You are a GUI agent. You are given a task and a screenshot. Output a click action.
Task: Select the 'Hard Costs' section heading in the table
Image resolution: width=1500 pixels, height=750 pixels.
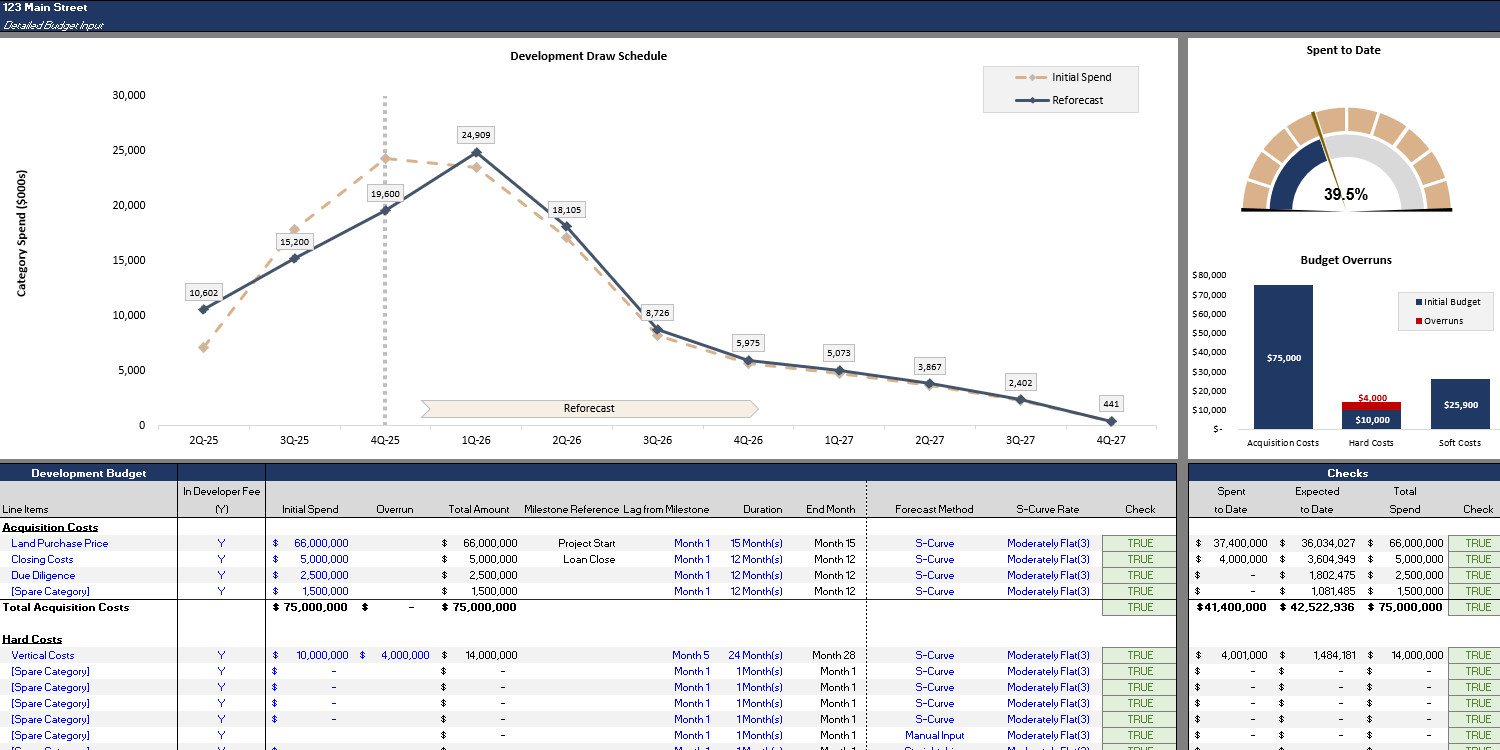click(32, 639)
